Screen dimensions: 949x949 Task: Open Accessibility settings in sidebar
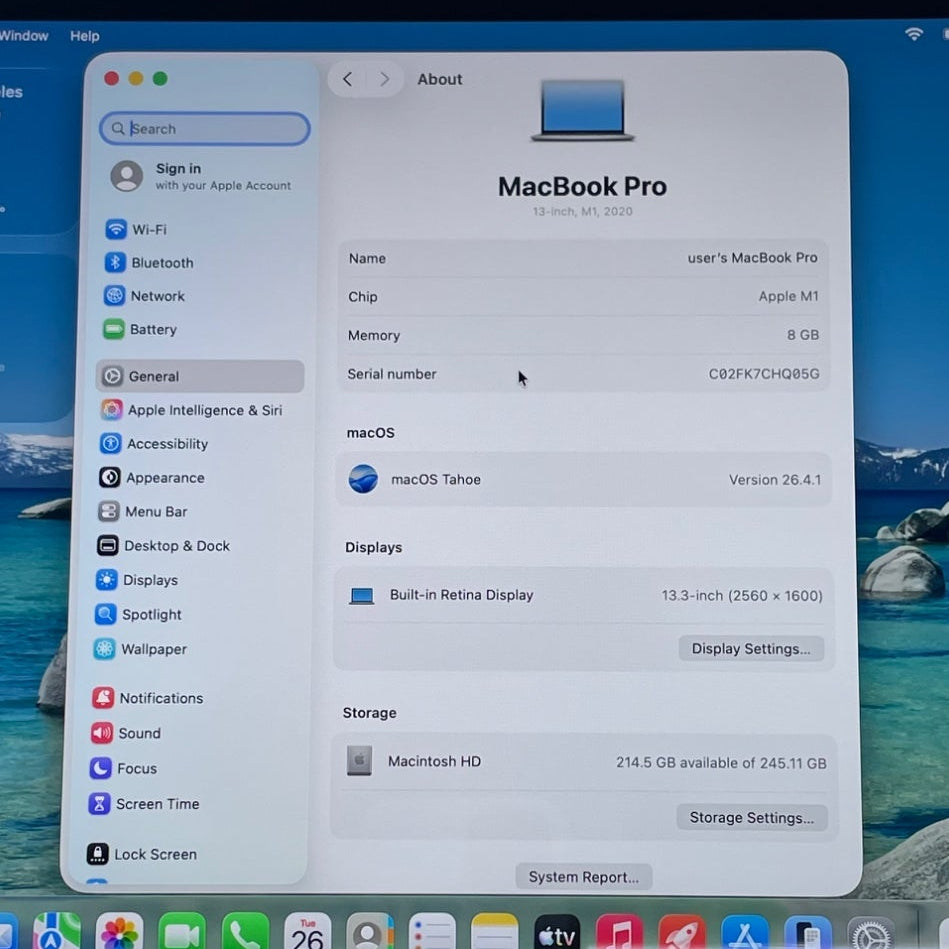[x=154, y=444]
